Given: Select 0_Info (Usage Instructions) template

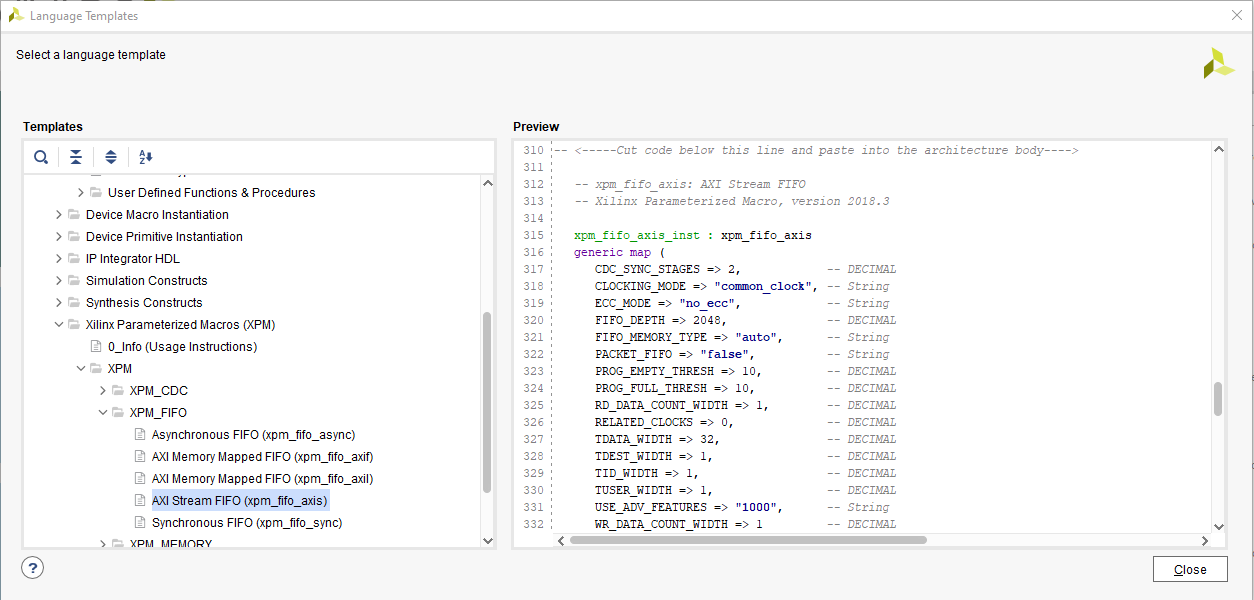Looking at the screenshot, I should coord(183,347).
